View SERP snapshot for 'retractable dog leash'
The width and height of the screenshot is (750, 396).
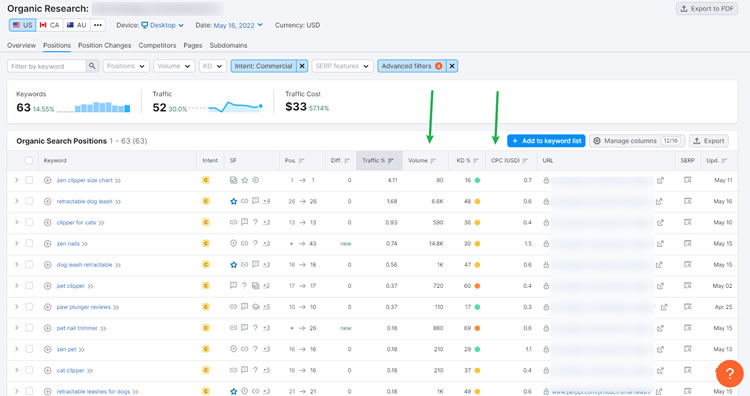[x=687, y=201]
